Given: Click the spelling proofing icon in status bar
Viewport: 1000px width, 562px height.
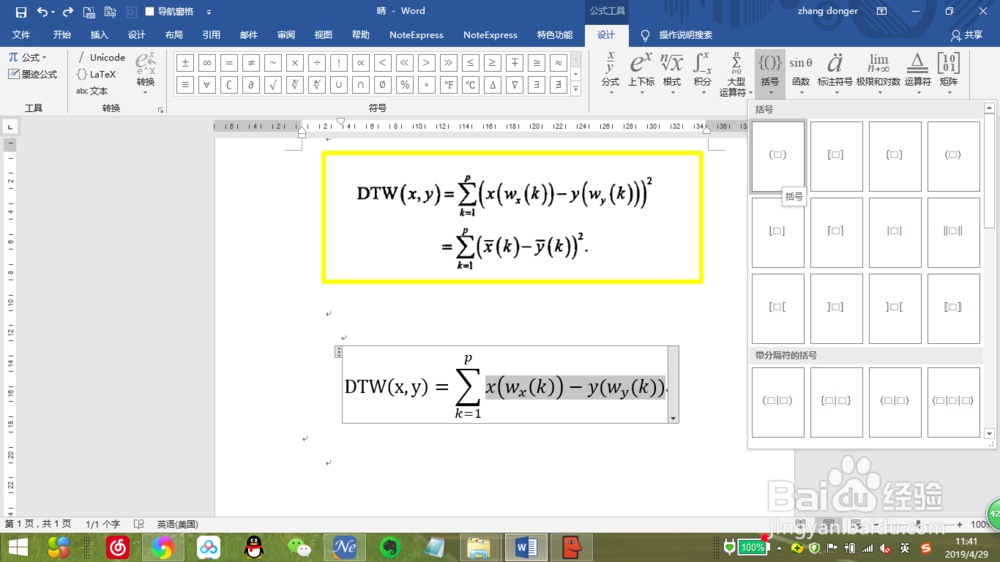Looking at the screenshot, I should [139, 524].
